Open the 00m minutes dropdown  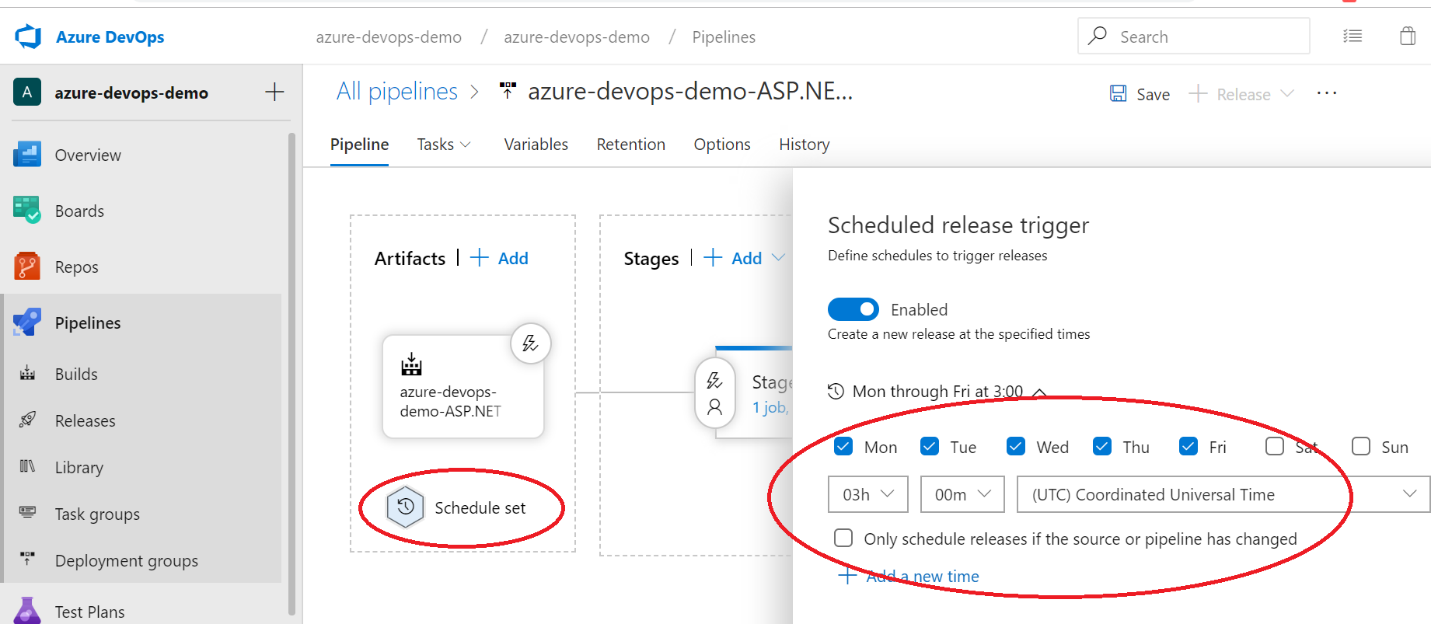961,494
